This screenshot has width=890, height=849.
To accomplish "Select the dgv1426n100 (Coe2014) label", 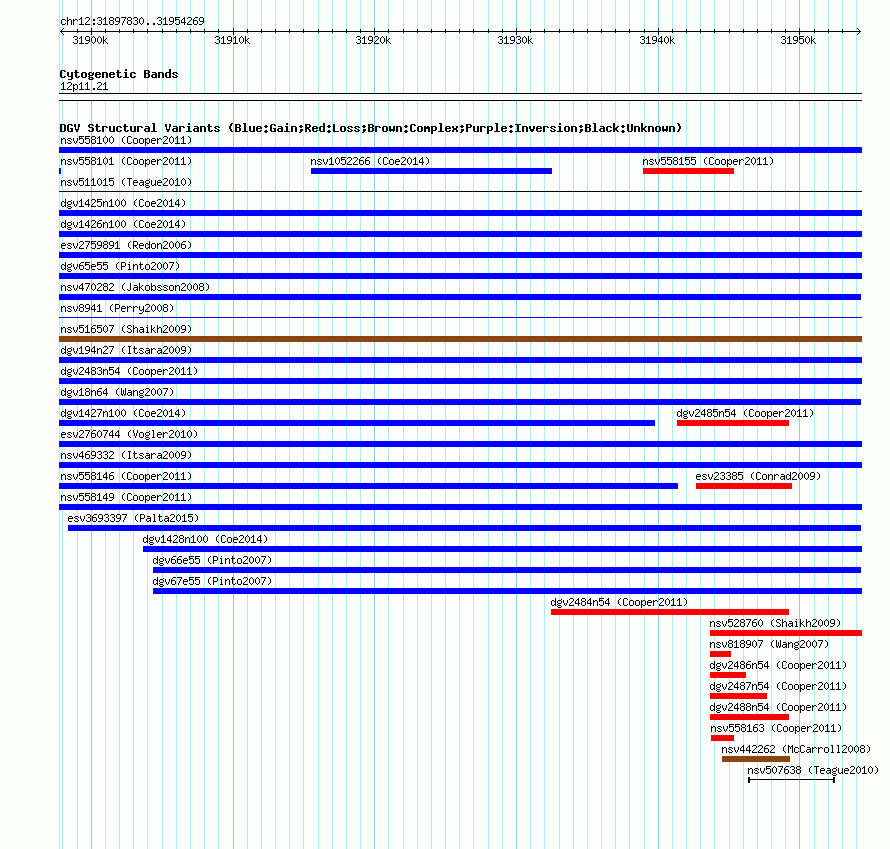I will [123, 224].
